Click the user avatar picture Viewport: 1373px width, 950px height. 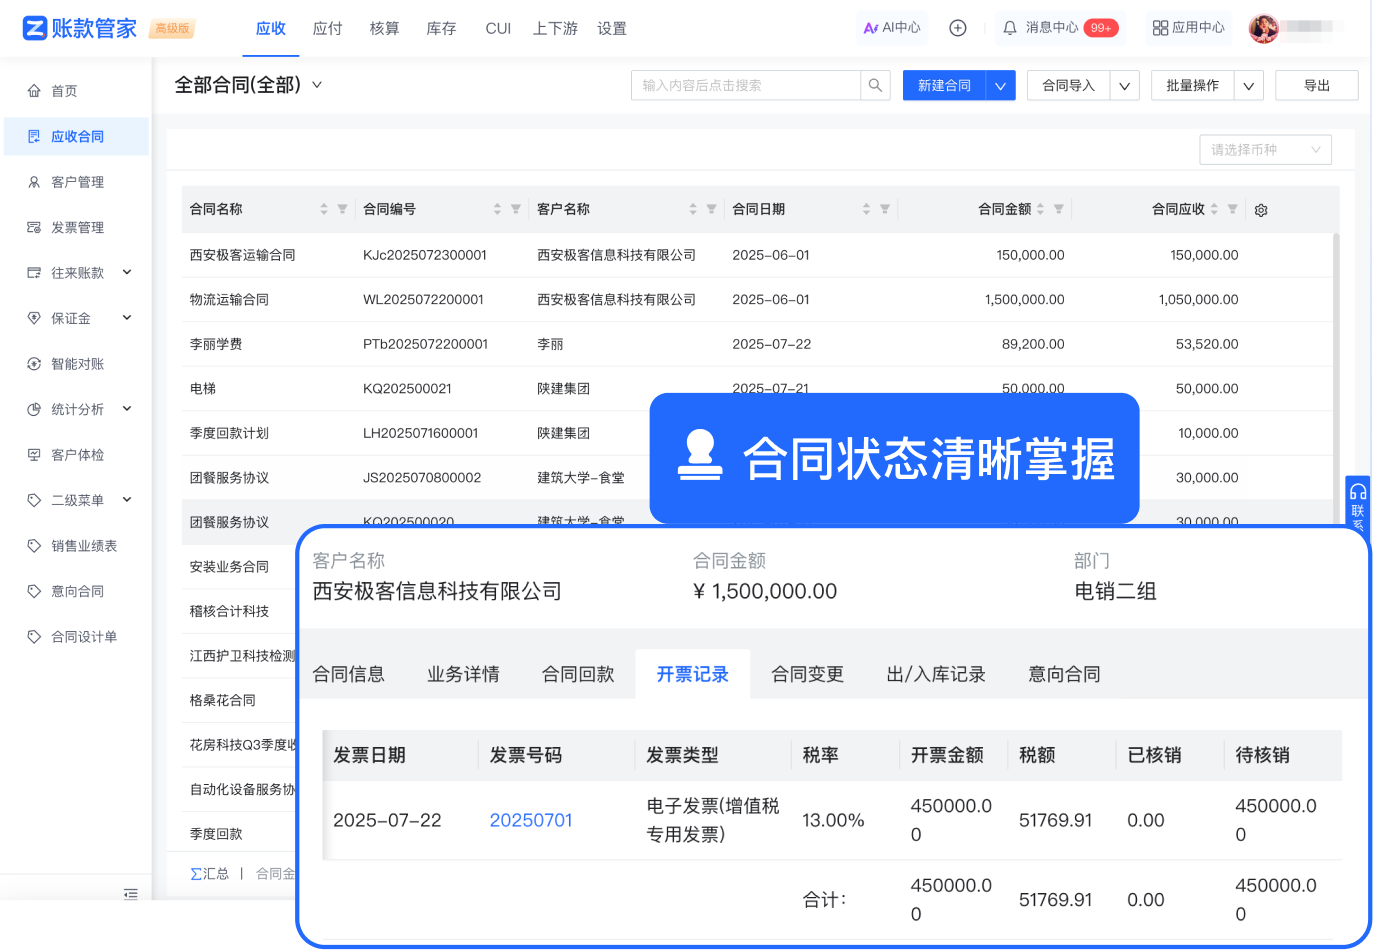[x=1264, y=28]
